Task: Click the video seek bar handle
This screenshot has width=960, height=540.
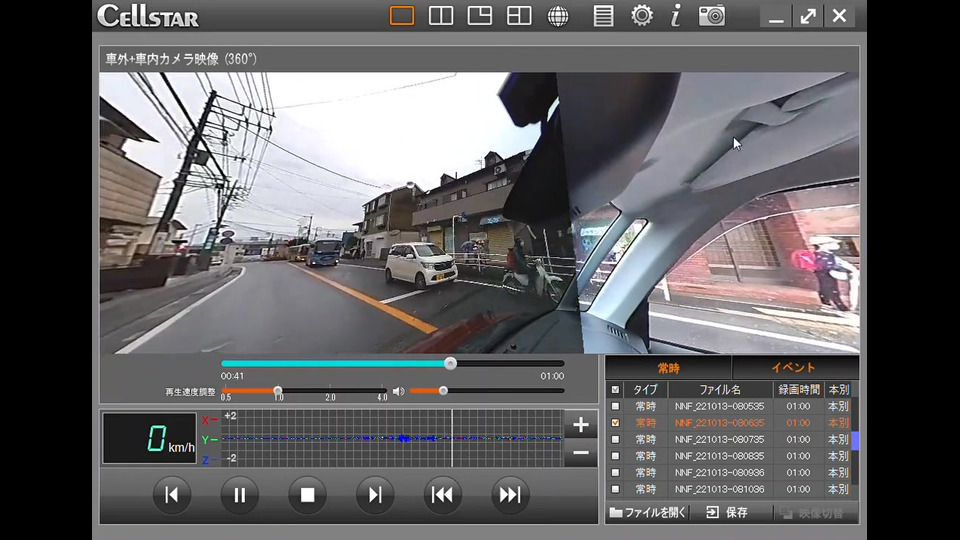Action: (450, 363)
